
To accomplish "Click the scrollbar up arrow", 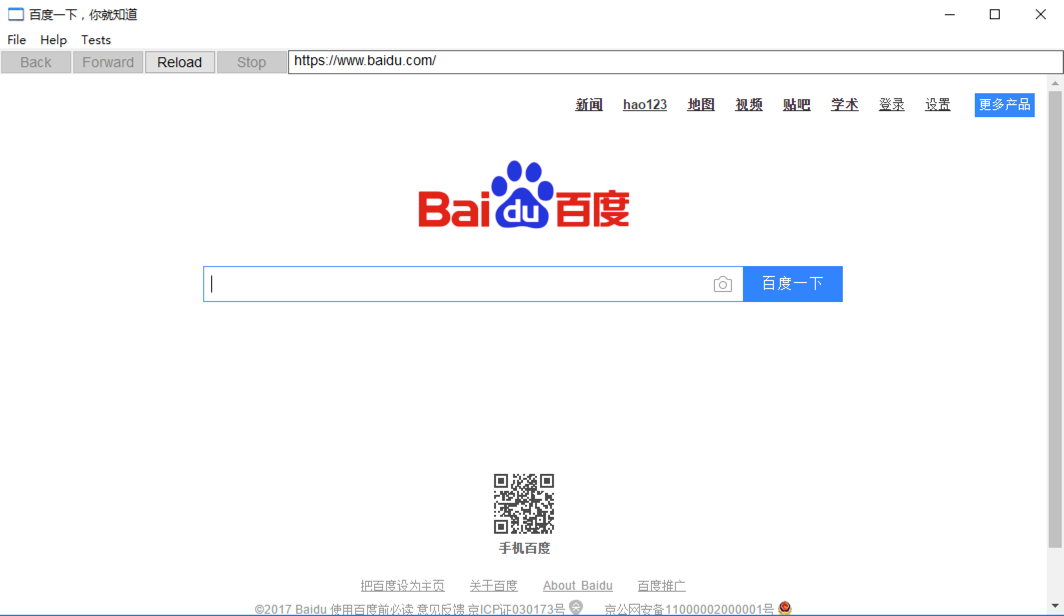I will [1054, 83].
